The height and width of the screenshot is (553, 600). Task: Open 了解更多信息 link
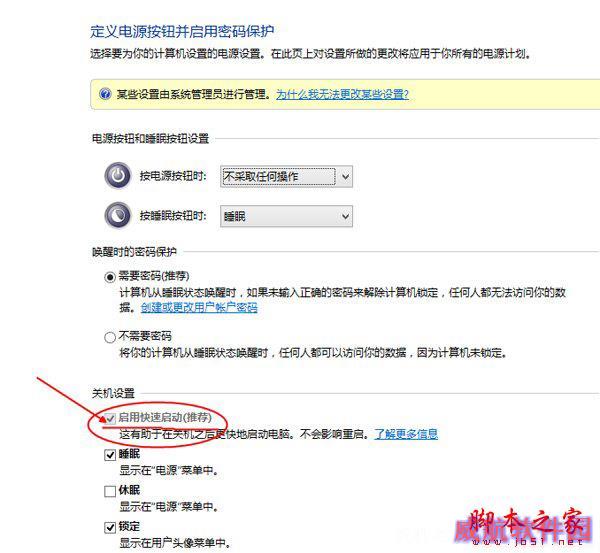pyautogui.click(x=406, y=434)
